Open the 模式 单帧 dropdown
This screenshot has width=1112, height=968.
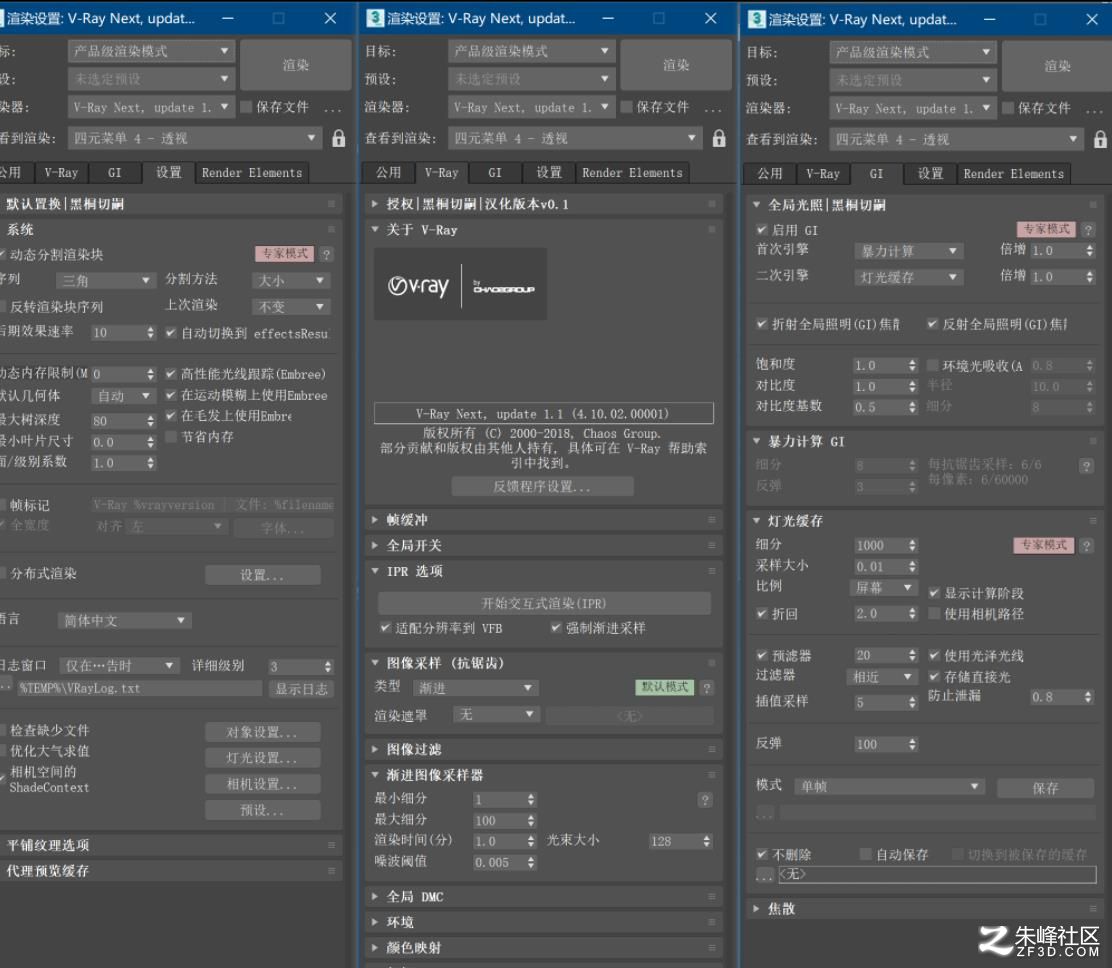[890, 786]
